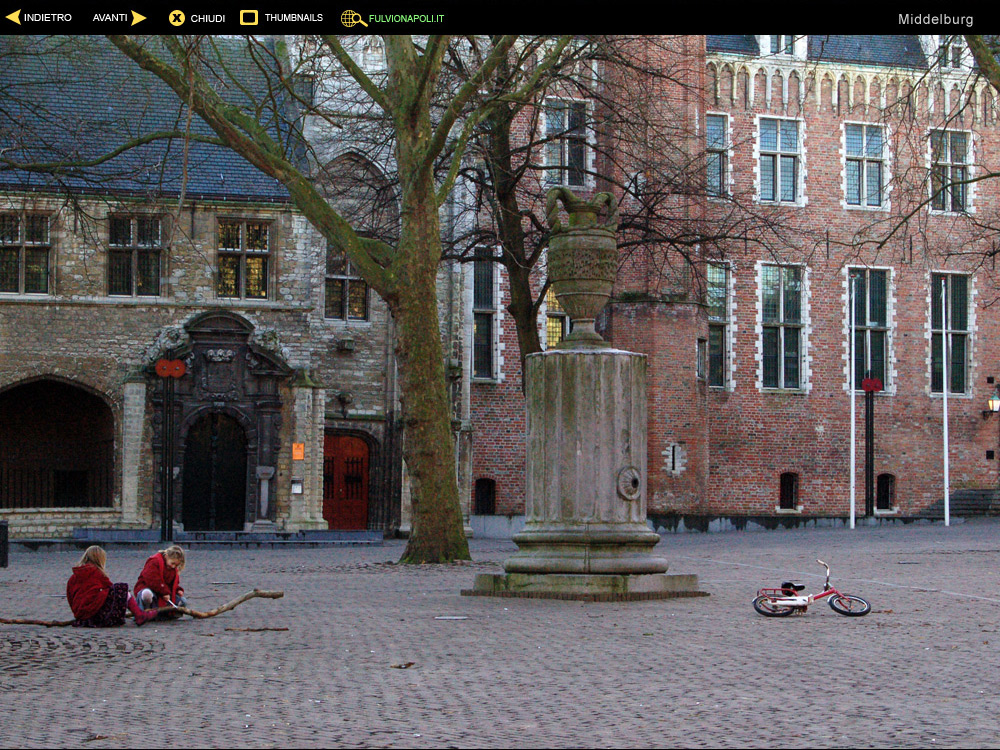Click the Middelburg photo title

click(x=936, y=20)
